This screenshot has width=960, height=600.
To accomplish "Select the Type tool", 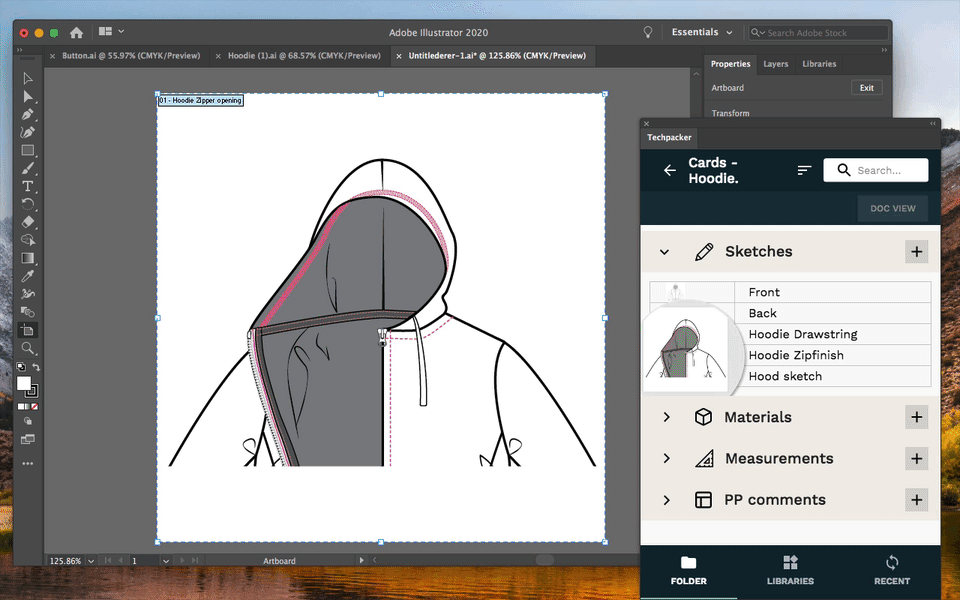I will (28, 186).
